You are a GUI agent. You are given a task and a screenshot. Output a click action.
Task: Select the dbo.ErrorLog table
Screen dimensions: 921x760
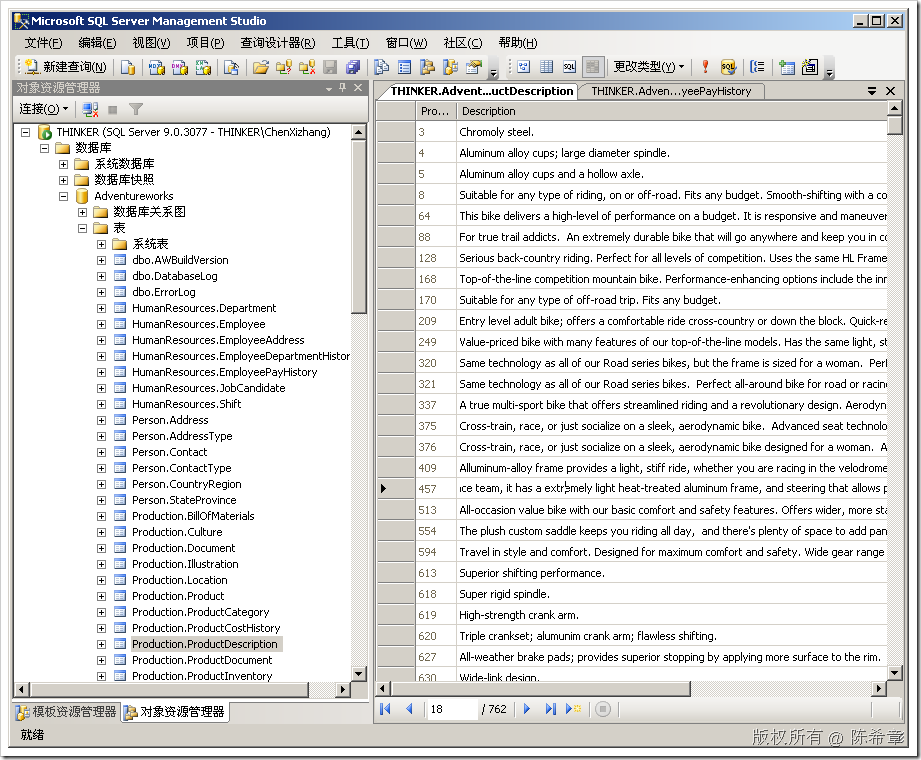click(x=164, y=292)
